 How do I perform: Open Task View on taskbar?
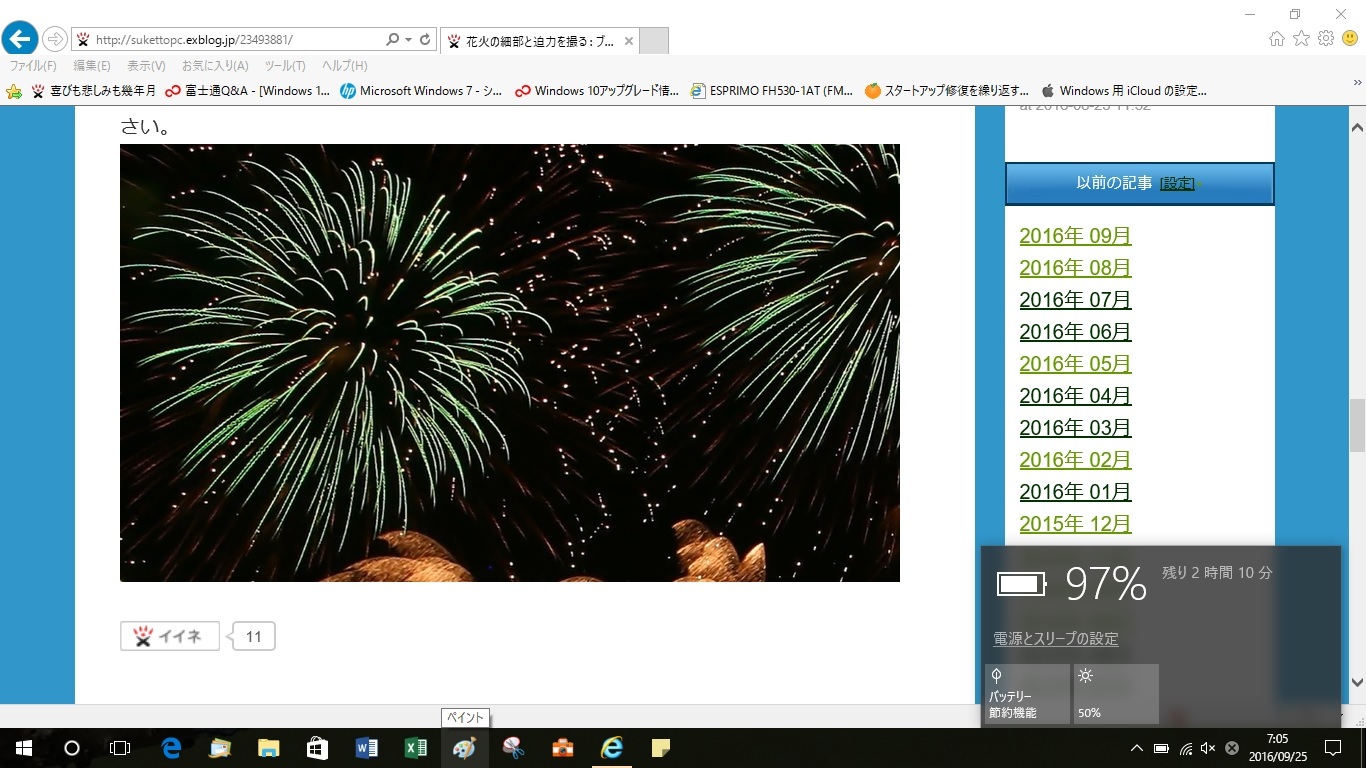click(120, 748)
